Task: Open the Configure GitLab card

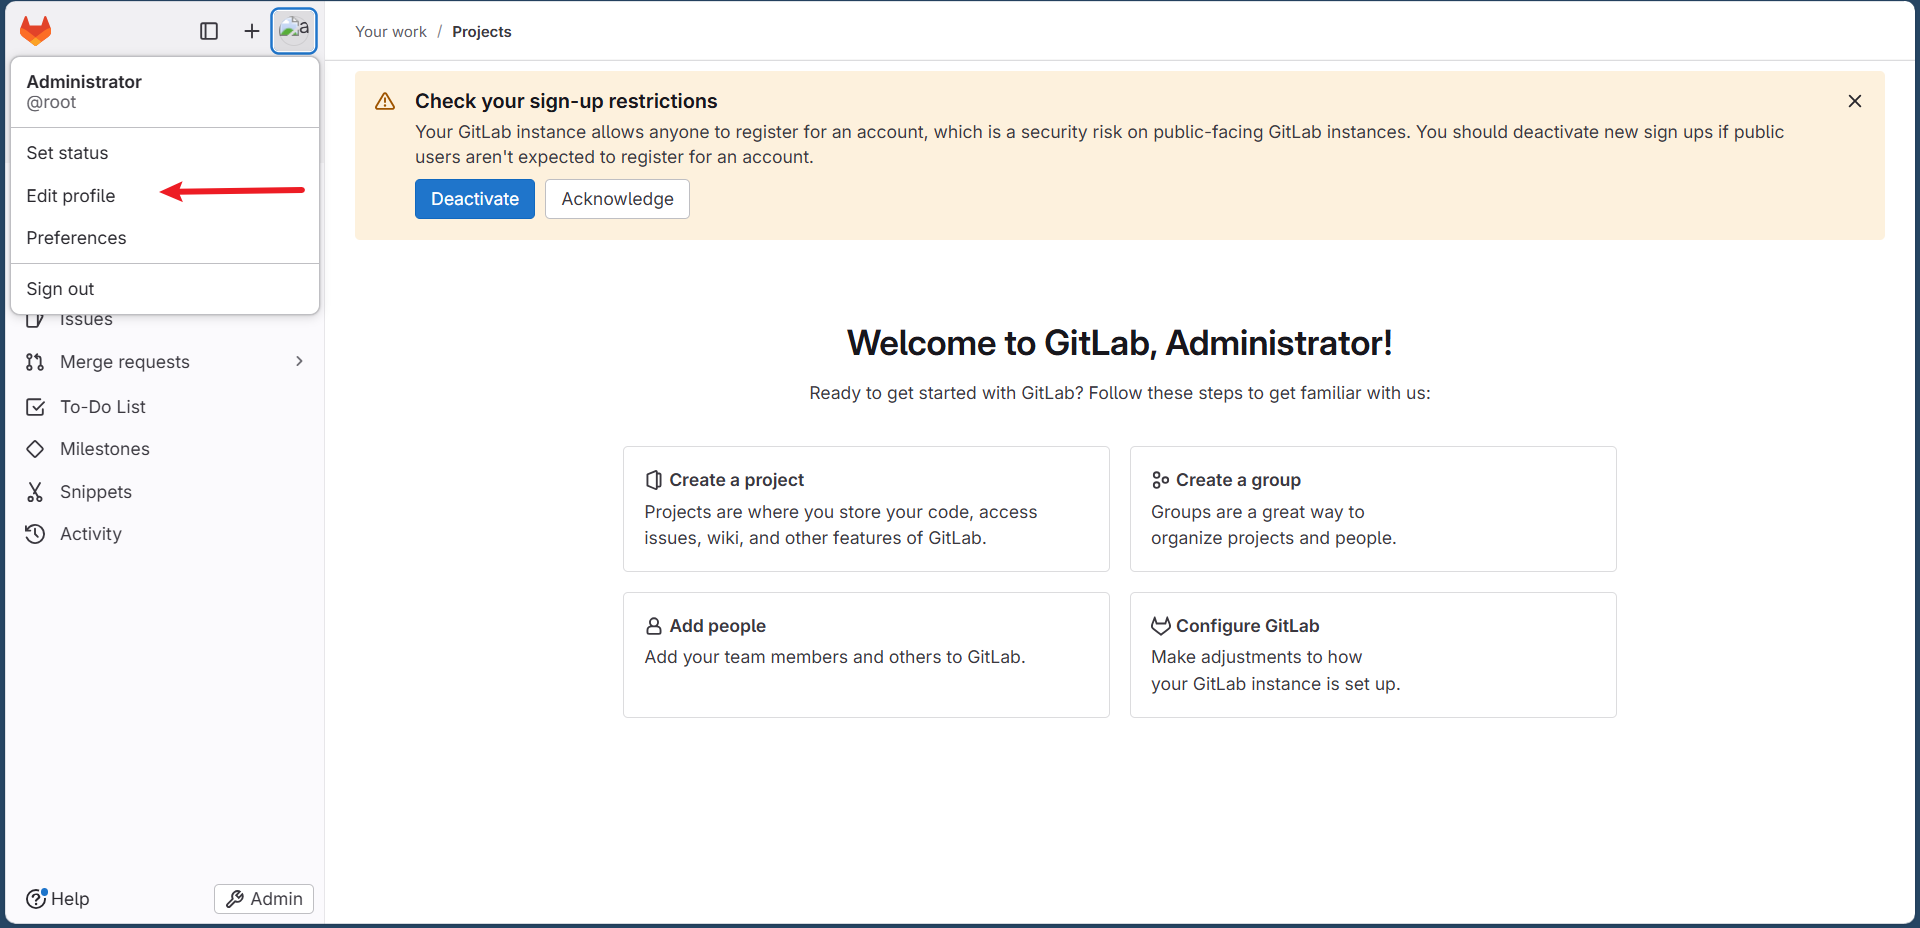Action: pyautogui.click(x=1373, y=655)
